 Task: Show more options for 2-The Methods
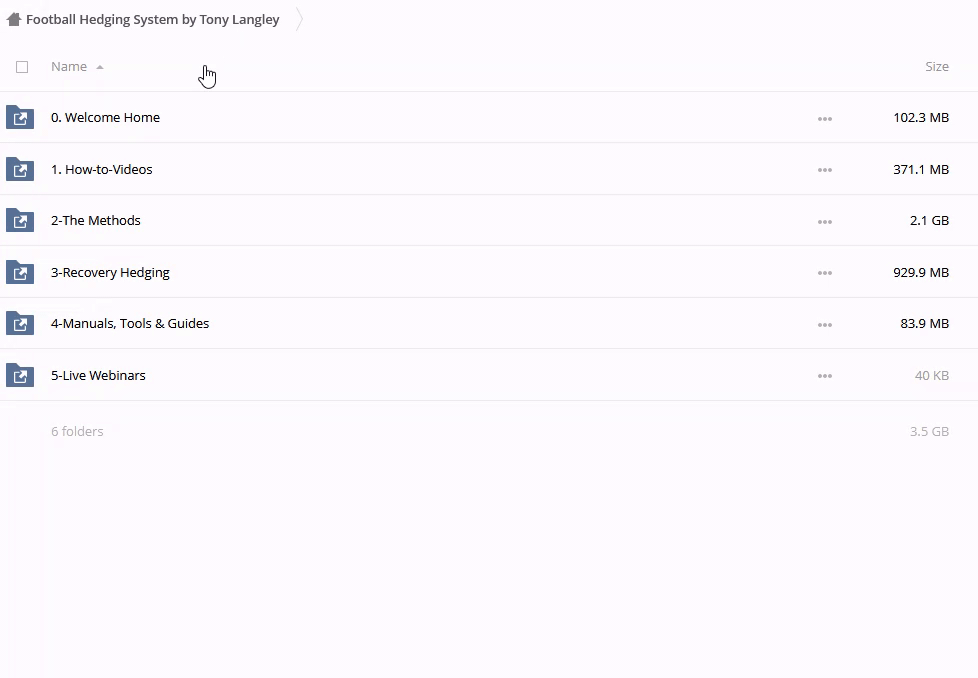pyautogui.click(x=824, y=221)
